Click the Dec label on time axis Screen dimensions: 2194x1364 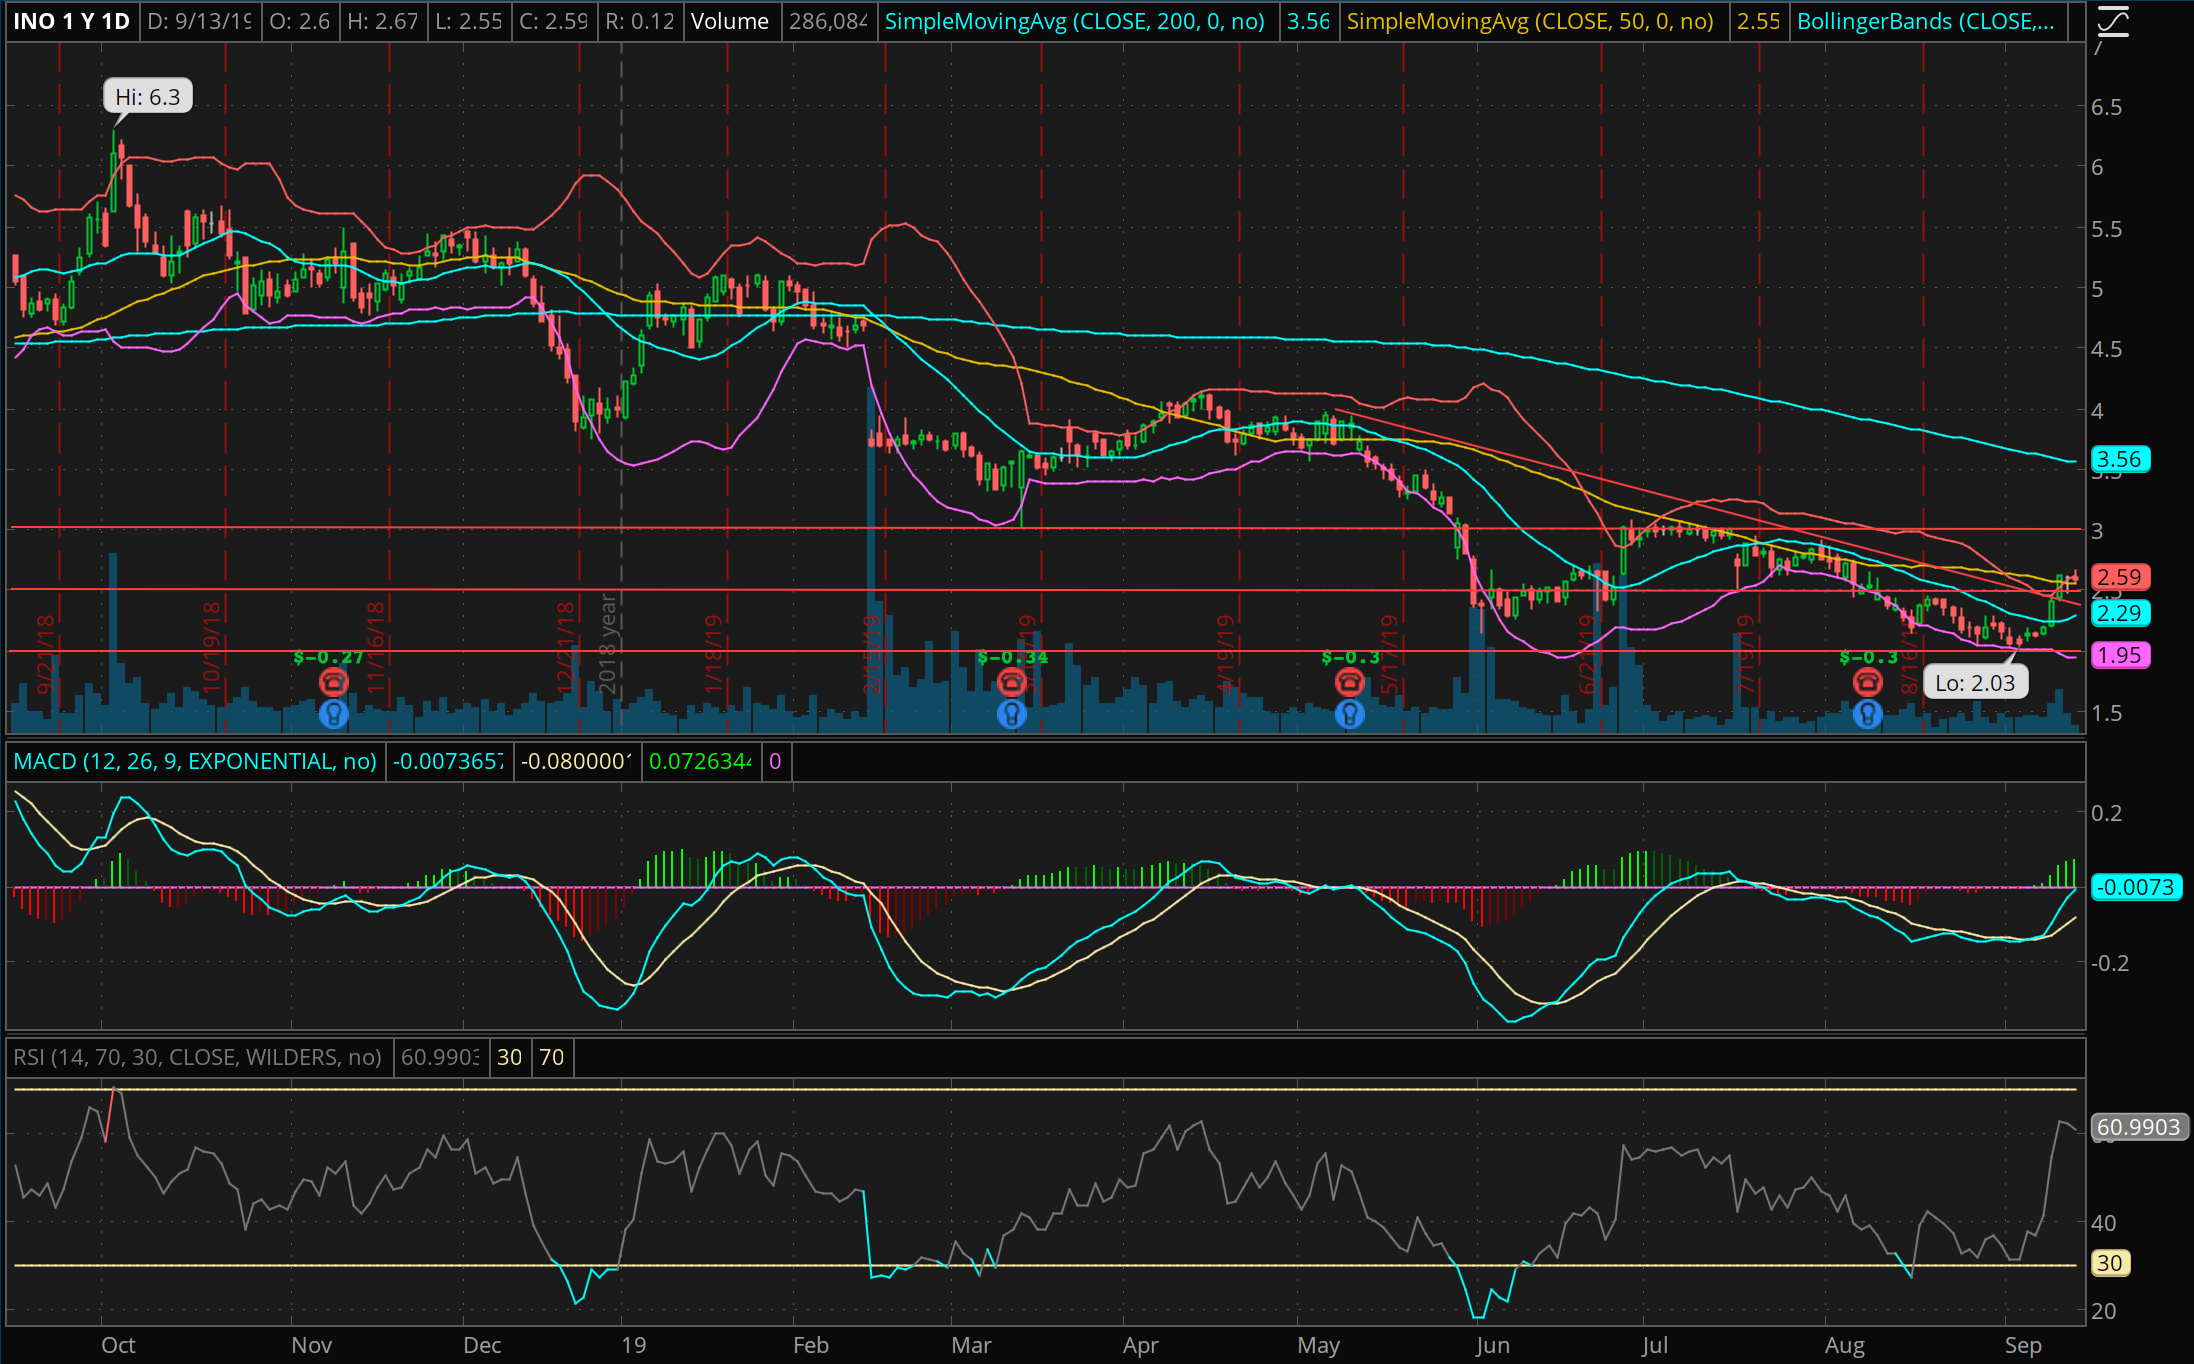click(x=482, y=1345)
